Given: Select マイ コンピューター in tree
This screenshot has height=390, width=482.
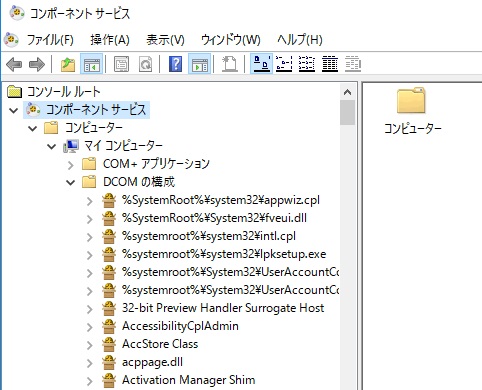Looking at the screenshot, I should [123, 146].
